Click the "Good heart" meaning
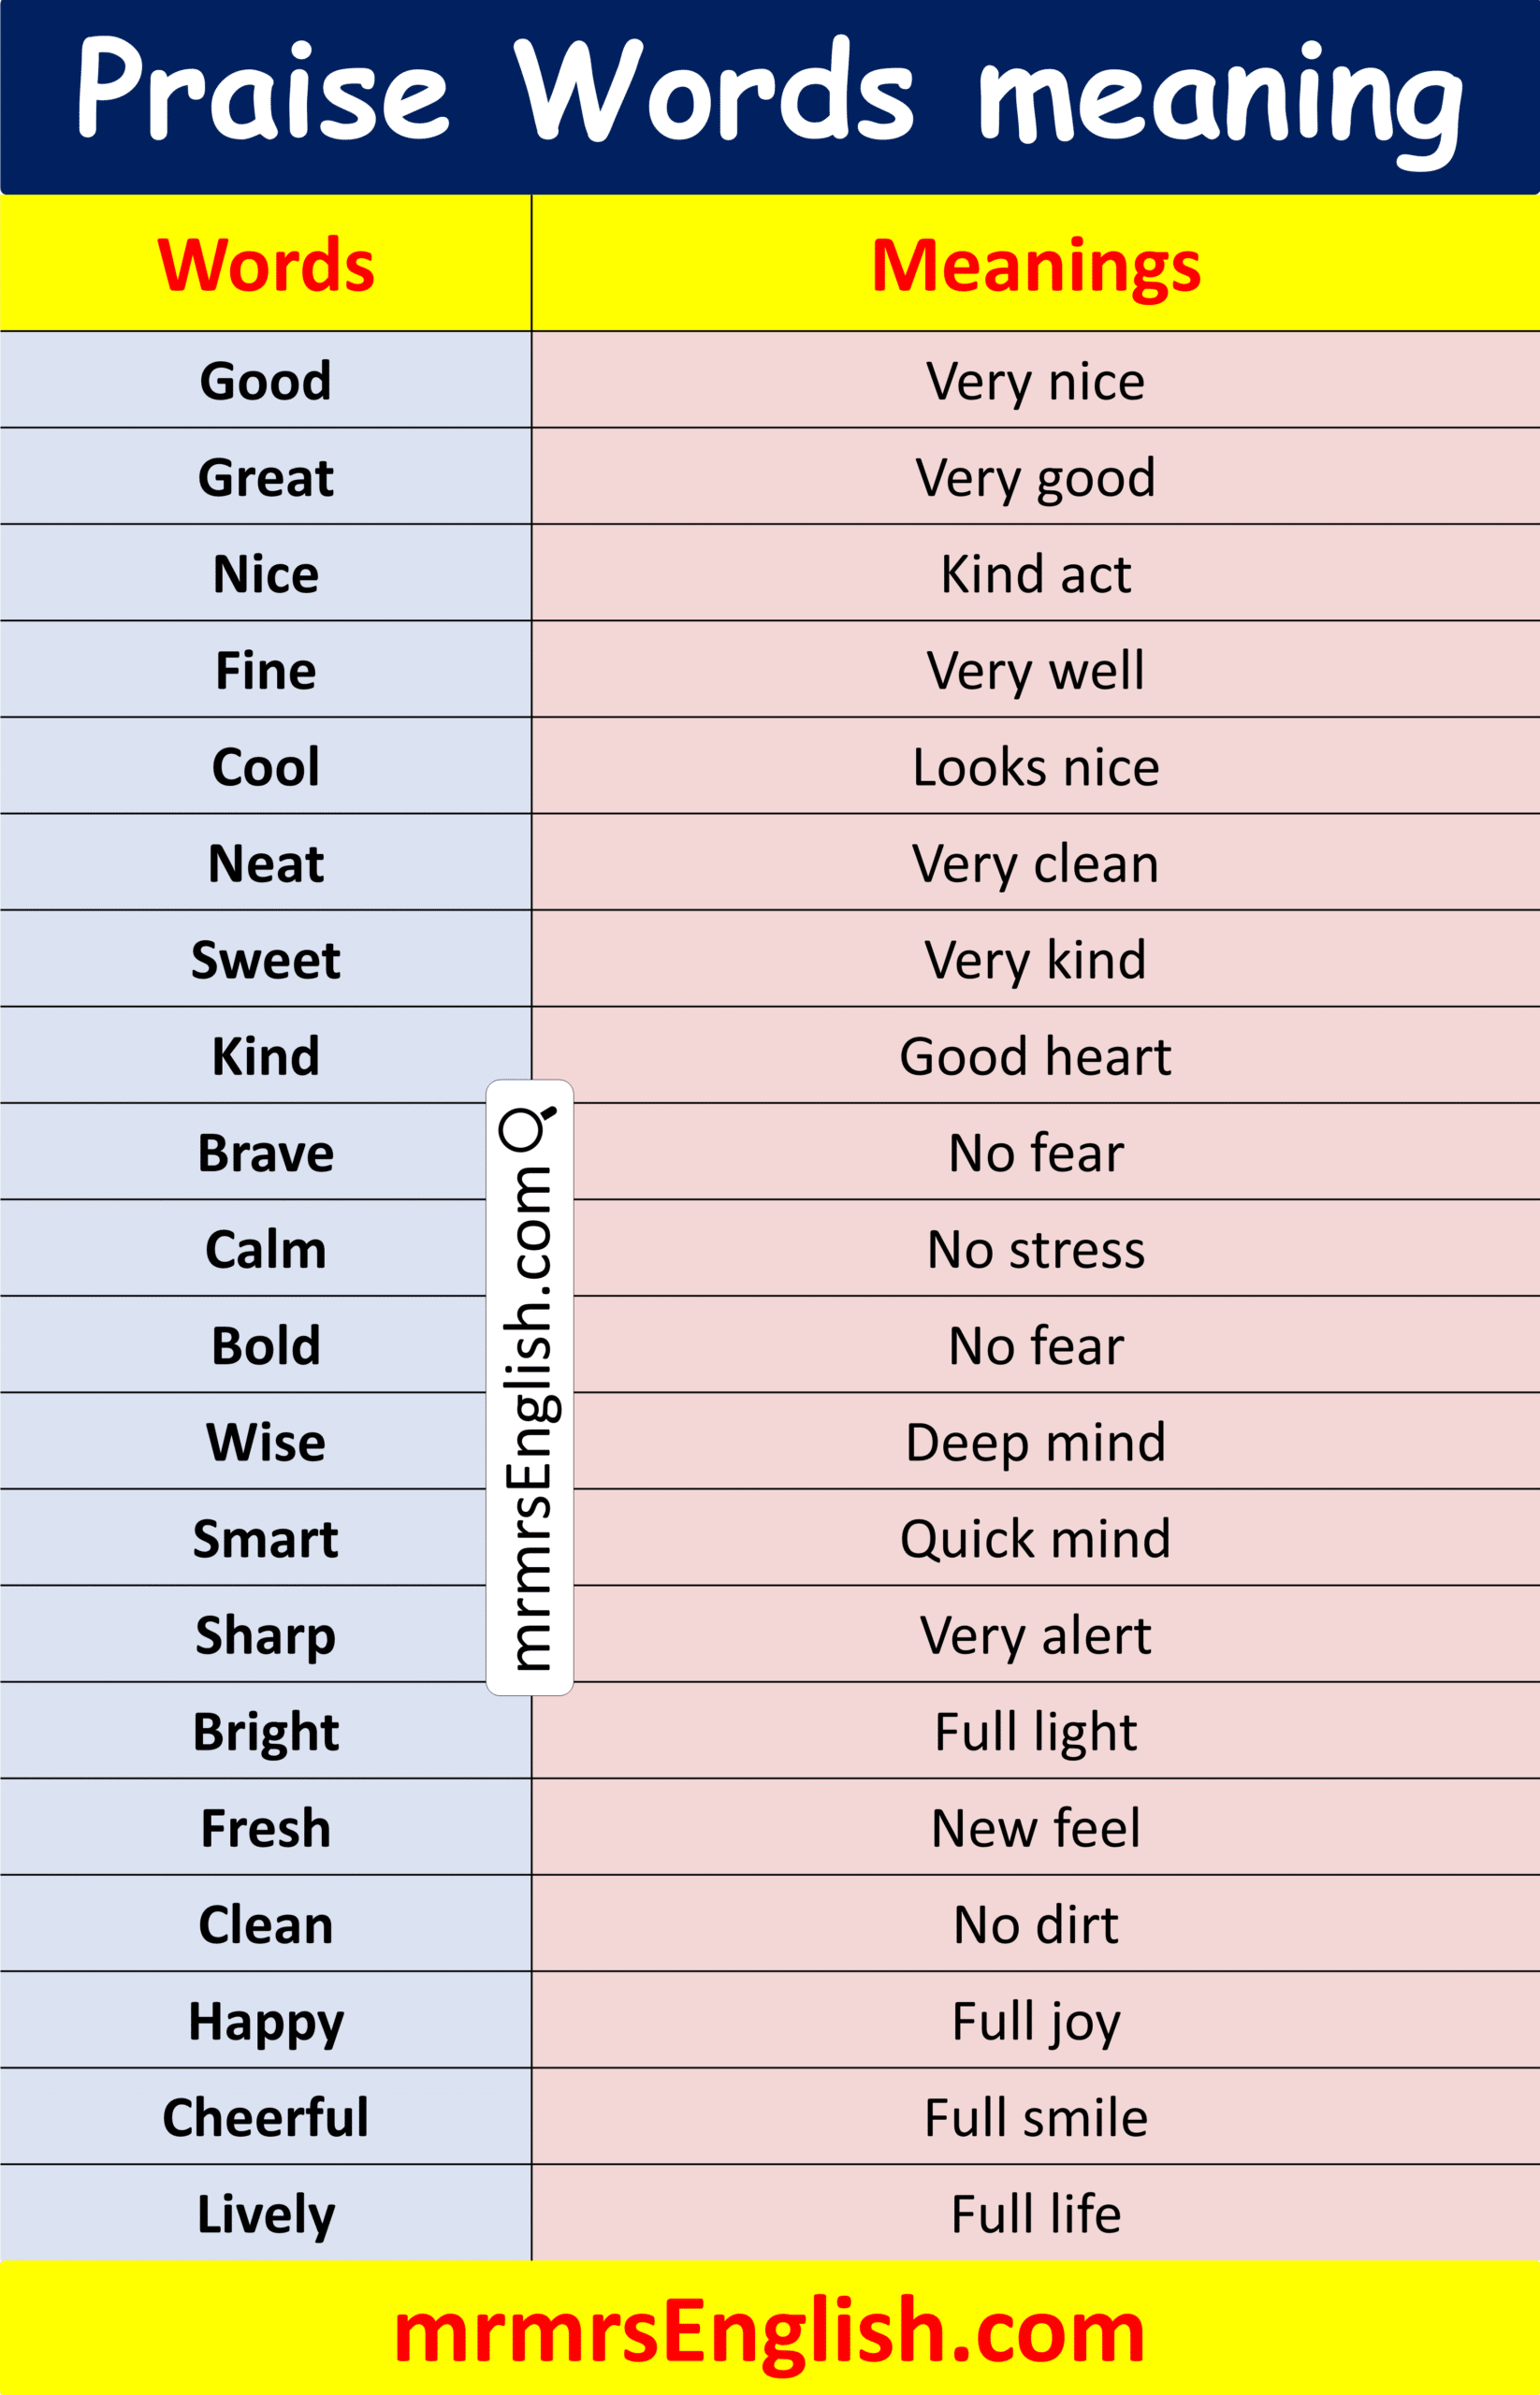This screenshot has width=1540, height=2395. point(1035,1056)
